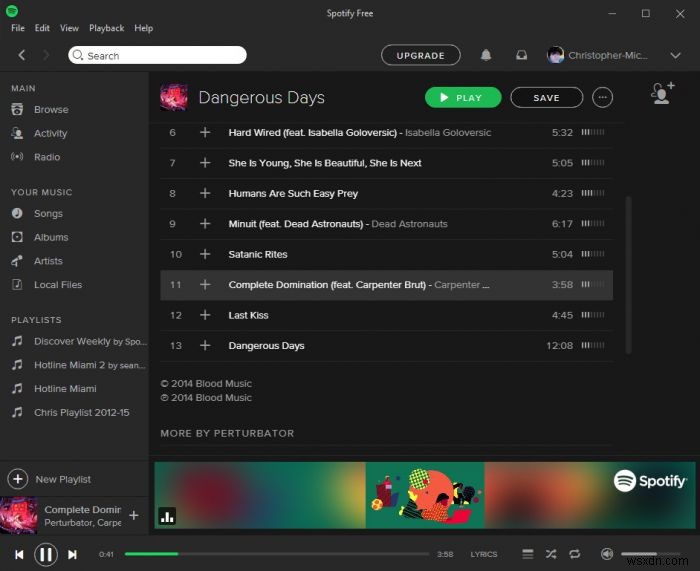Mute the volume speaker icon

[607, 554]
